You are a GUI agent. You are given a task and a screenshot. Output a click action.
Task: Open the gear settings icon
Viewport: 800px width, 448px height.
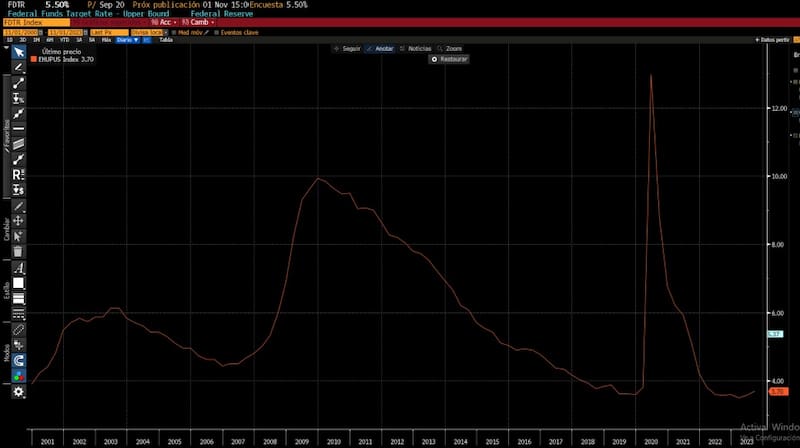click(18, 392)
